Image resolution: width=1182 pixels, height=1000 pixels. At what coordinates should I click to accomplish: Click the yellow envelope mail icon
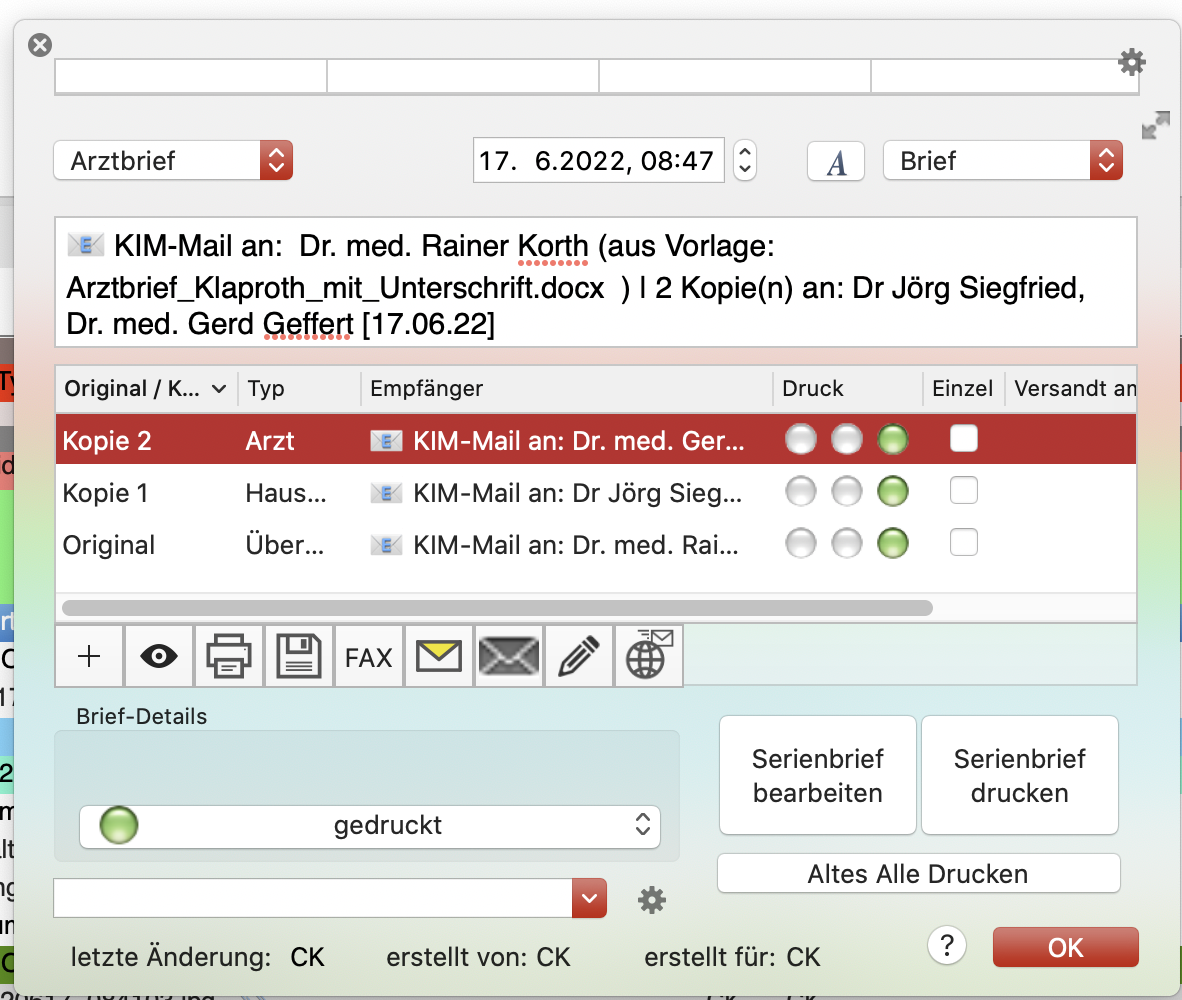(439, 656)
